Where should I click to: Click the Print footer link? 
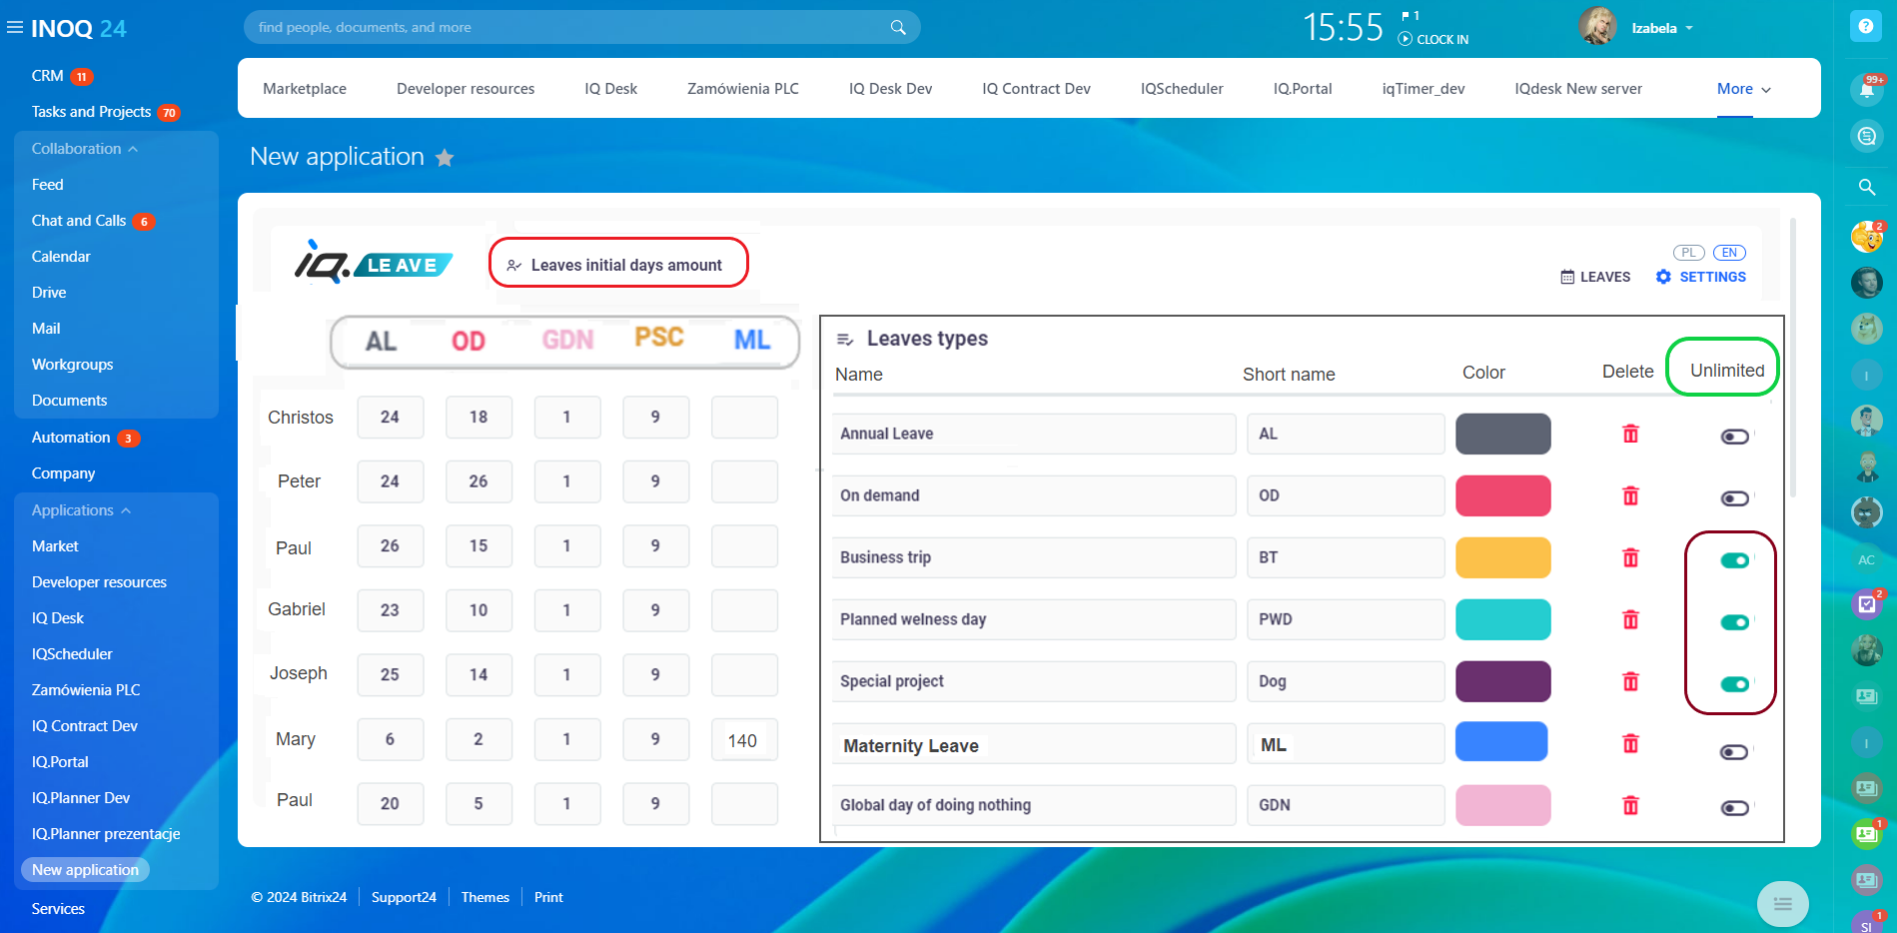click(x=548, y=897)
